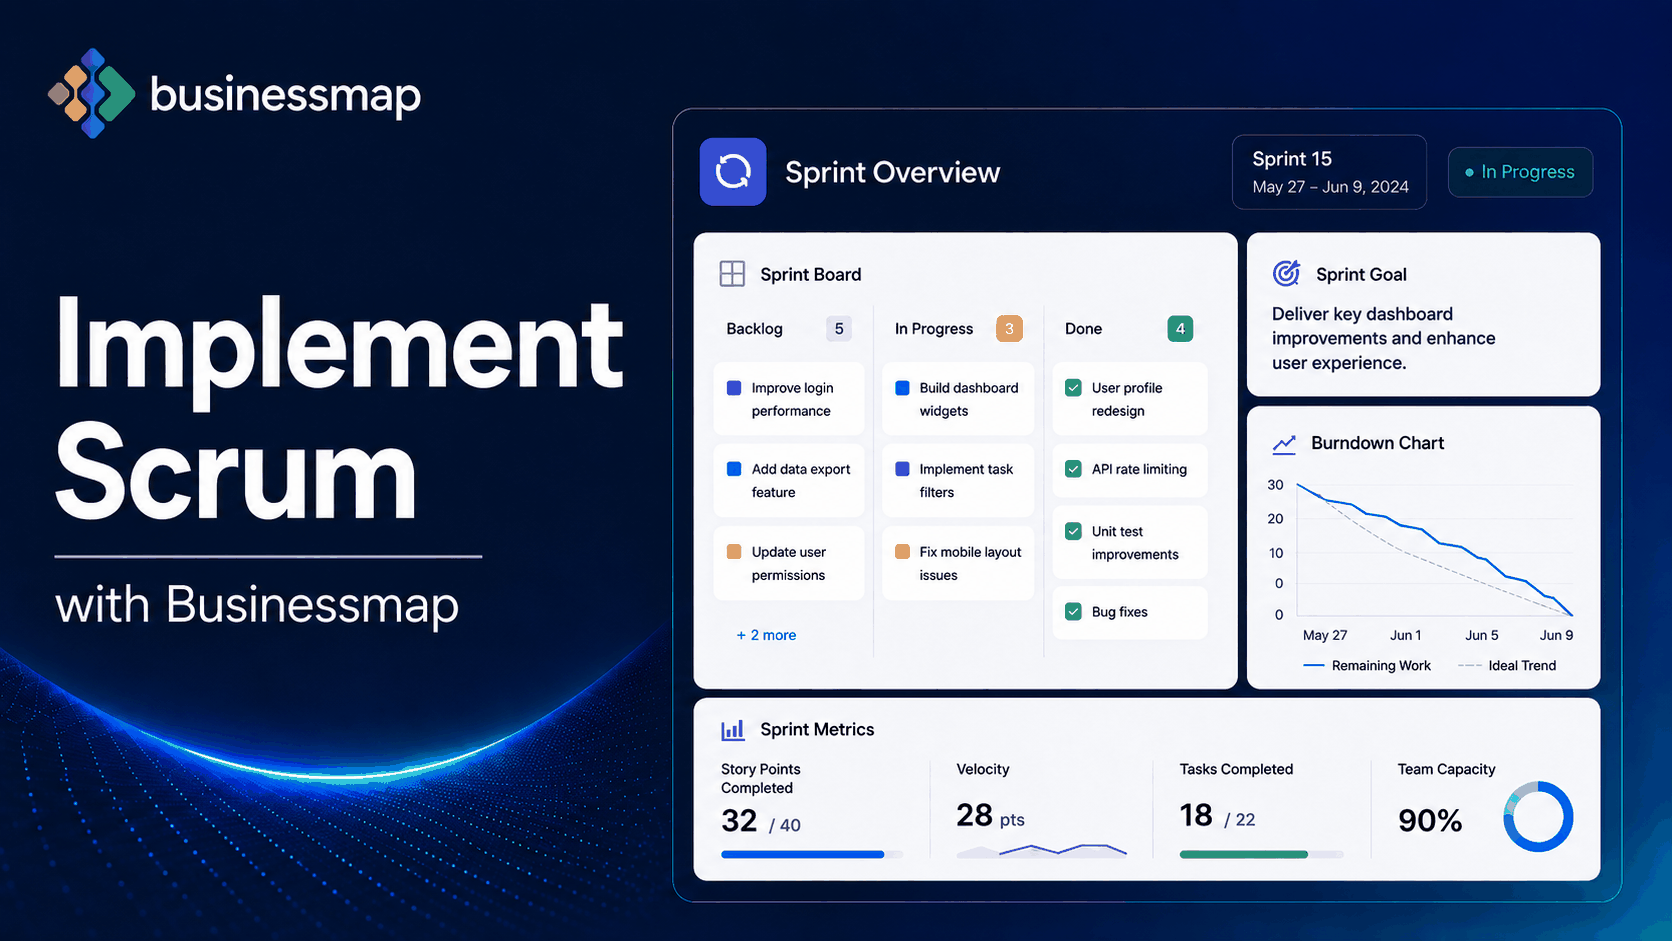
Task: Click the '90%' team capacity value
Action: click(x=1430, y=821)
